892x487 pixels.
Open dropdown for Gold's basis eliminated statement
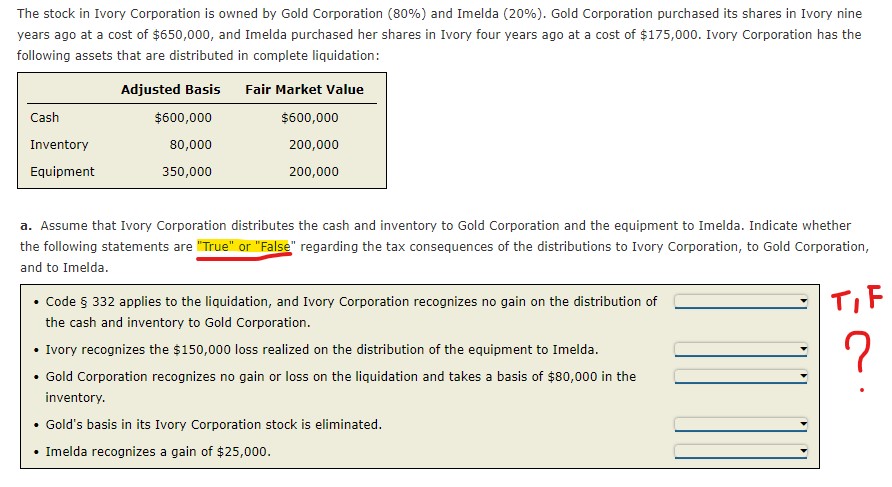point(741,424)
